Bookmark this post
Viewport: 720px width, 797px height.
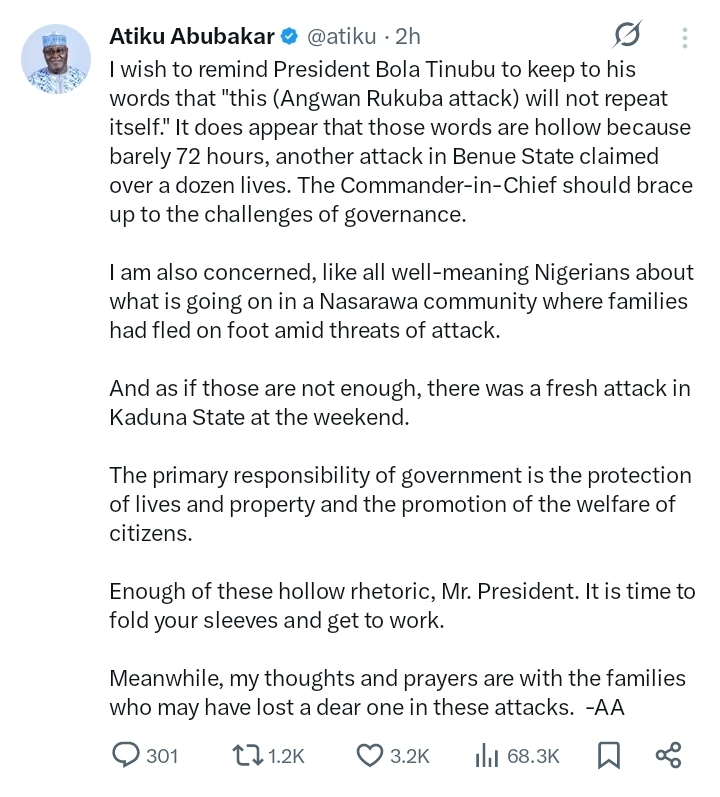click(607, 754)
